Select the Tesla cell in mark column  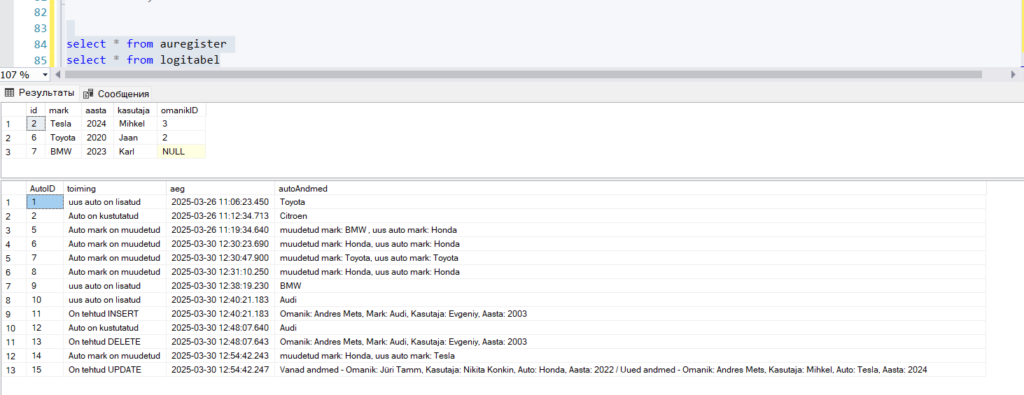[x=63, y=123]
